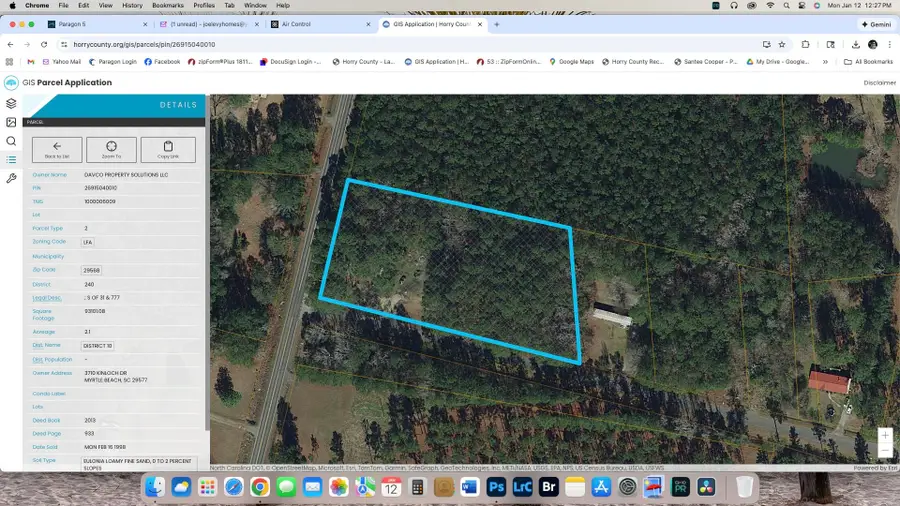Select the details list icon in sidebar
The height and width of the screenshot is (506, 900).
(x=11, y=159)
